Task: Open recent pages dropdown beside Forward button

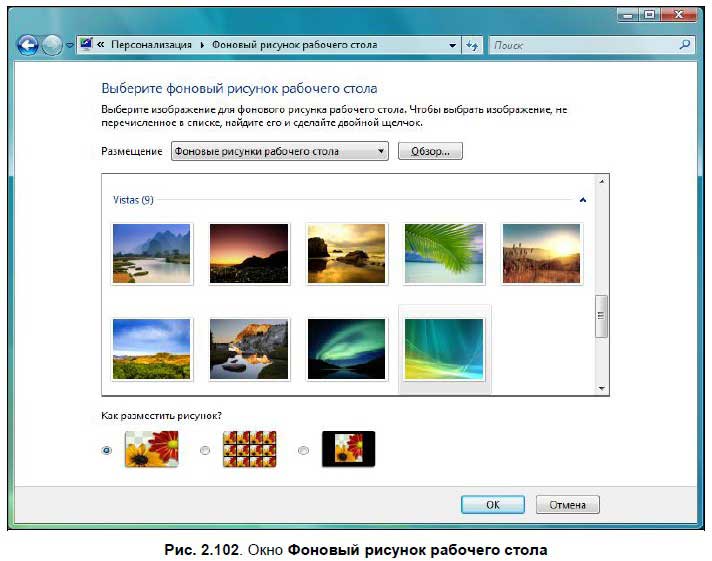Action: [x=69, y=45]
